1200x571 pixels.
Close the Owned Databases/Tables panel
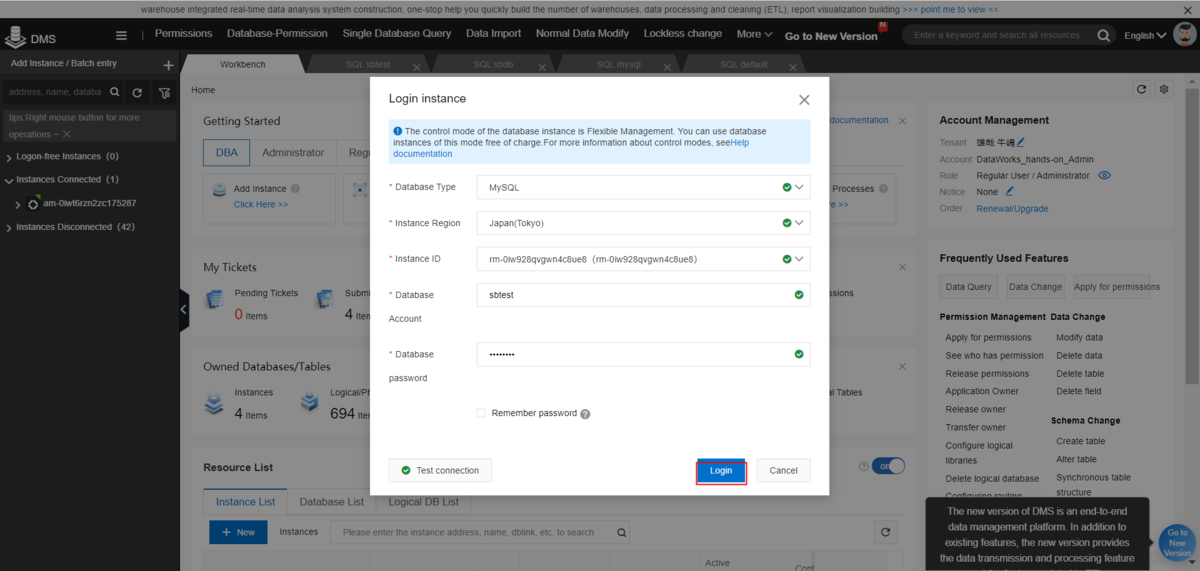click(902, 367)
